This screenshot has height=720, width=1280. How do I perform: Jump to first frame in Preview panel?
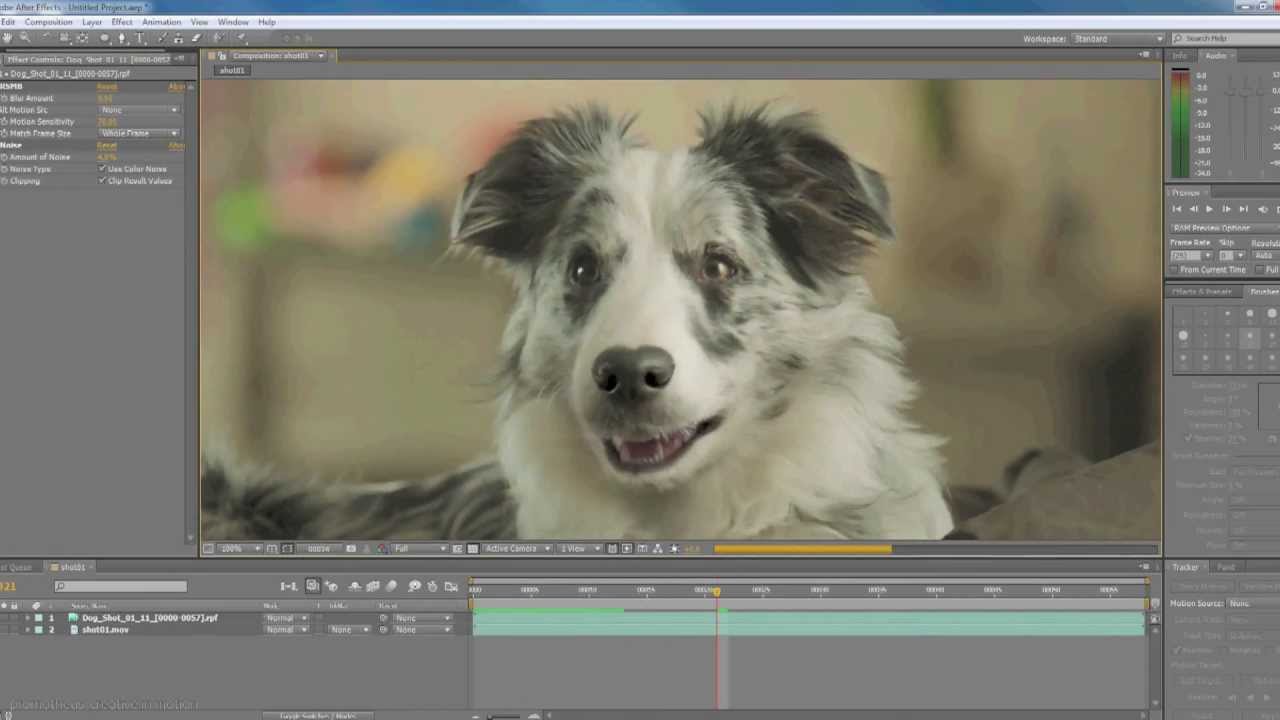[x=1177, y=209]
